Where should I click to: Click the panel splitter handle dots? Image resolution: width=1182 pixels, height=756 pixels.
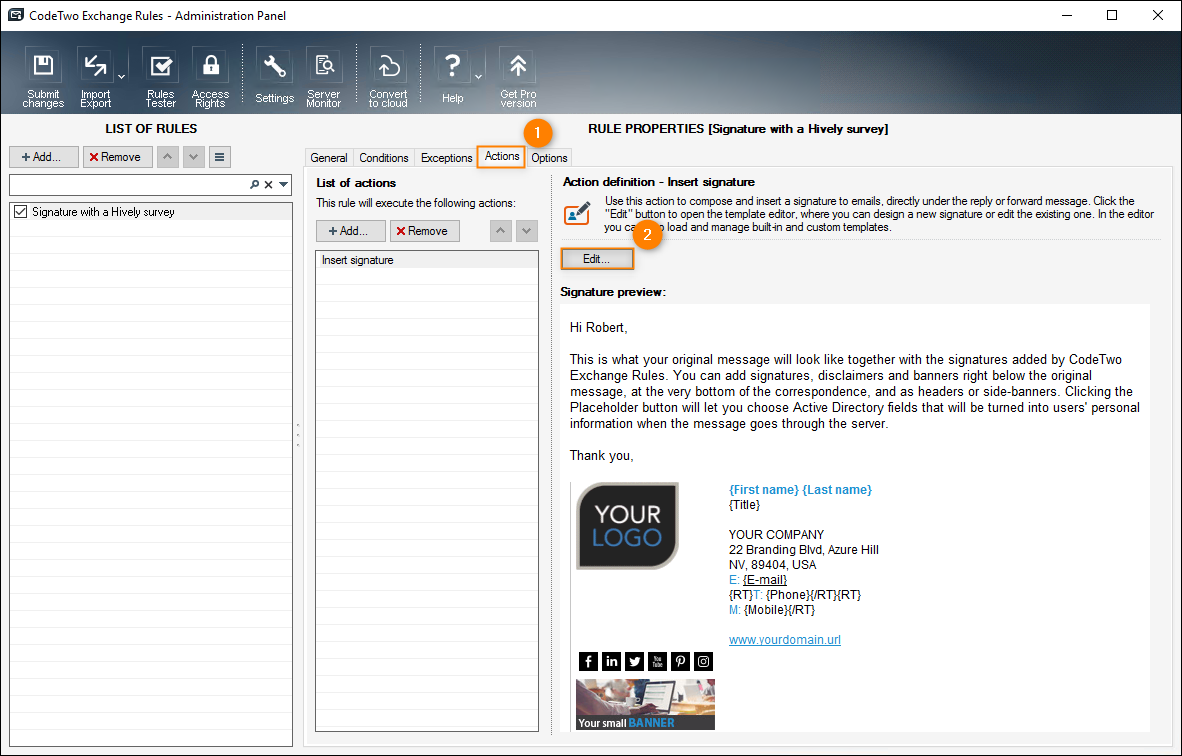[x=298, y=435]
